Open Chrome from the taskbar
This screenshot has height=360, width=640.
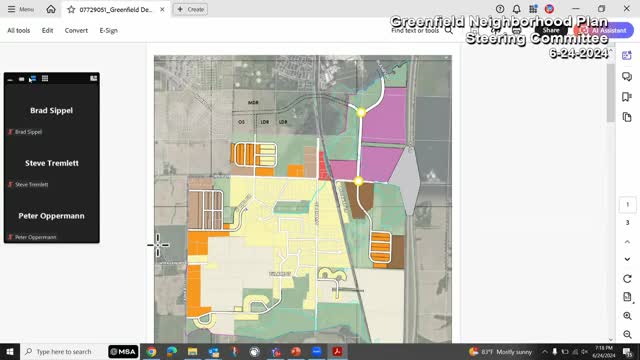(x=151, y=351)
